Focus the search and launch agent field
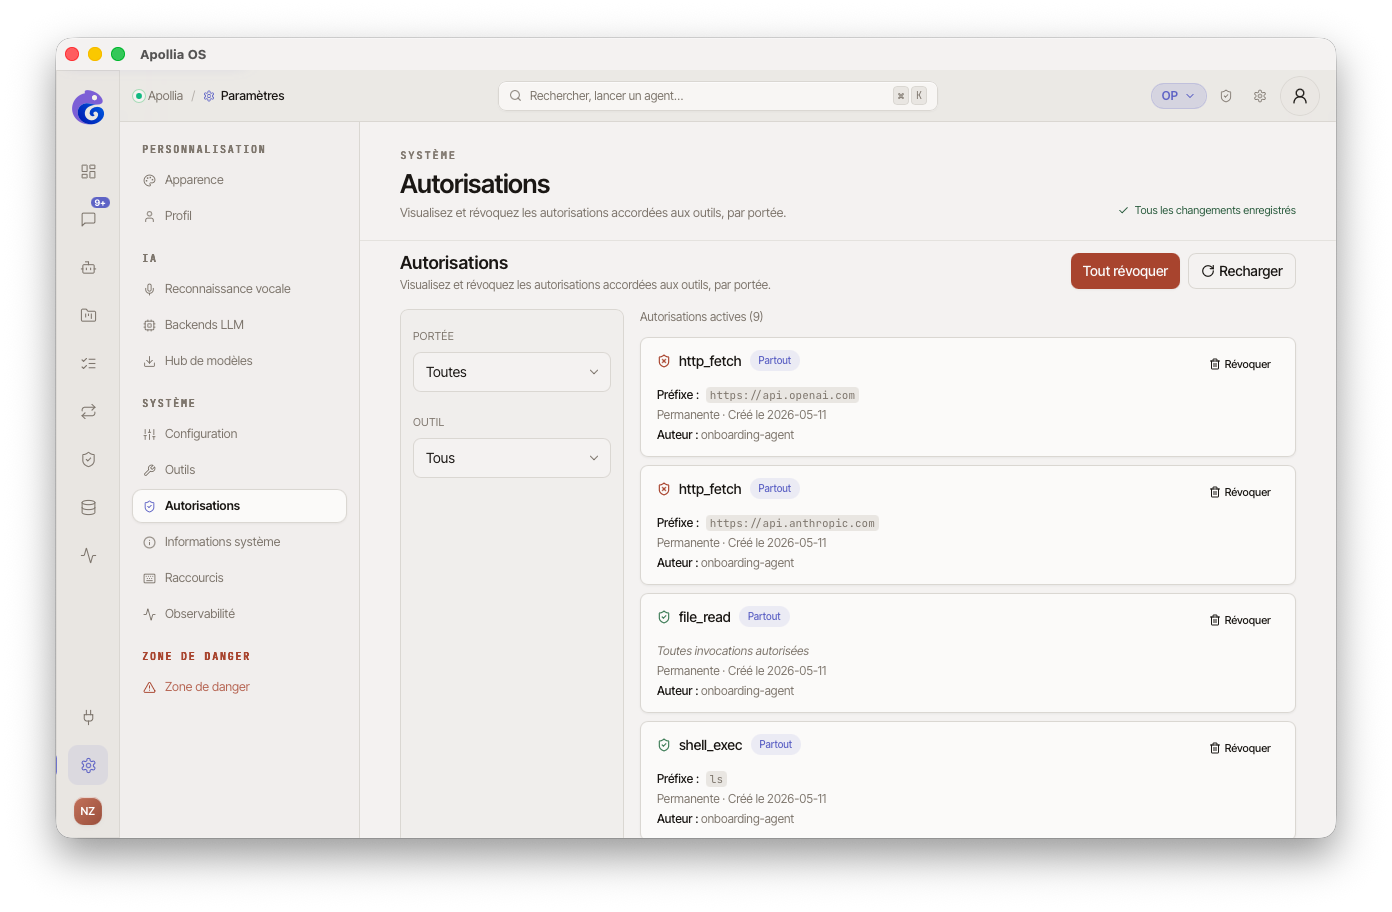 (x=717, y=96)
